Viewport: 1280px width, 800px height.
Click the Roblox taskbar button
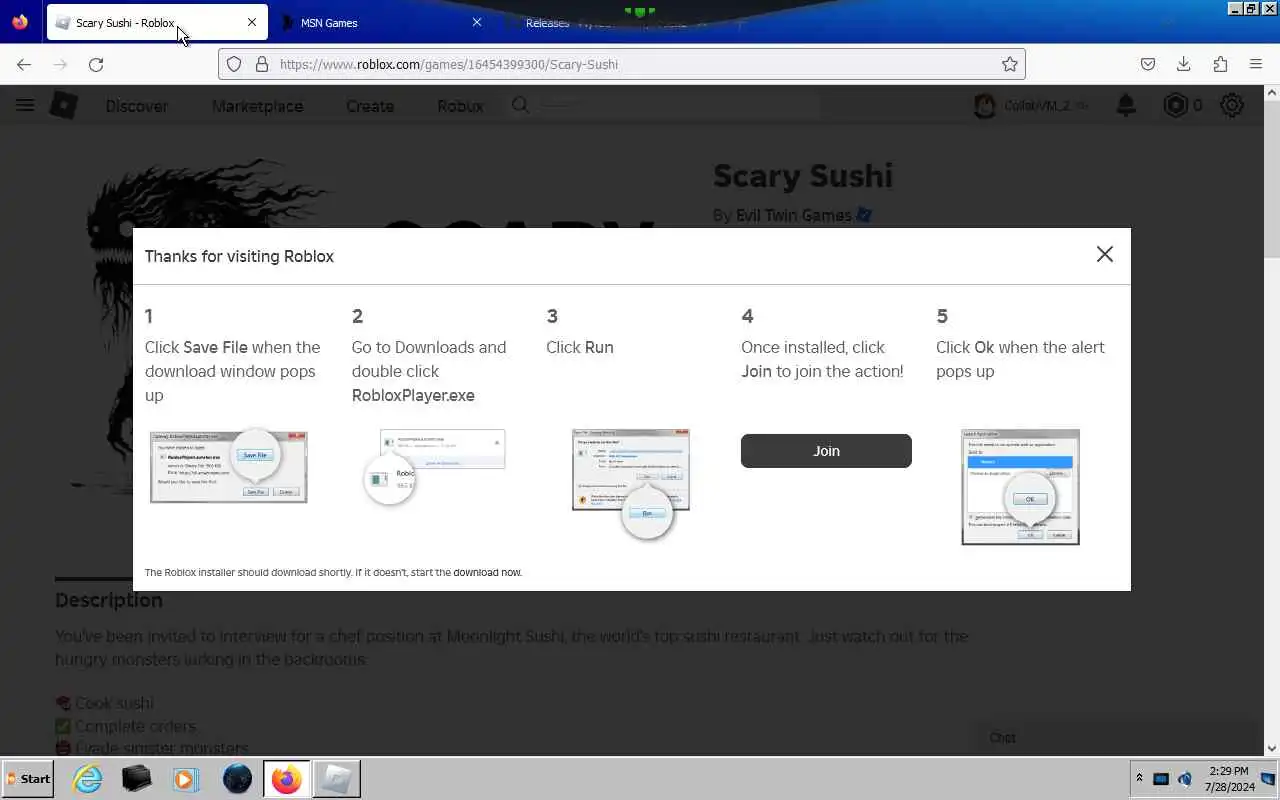(337, 779)
